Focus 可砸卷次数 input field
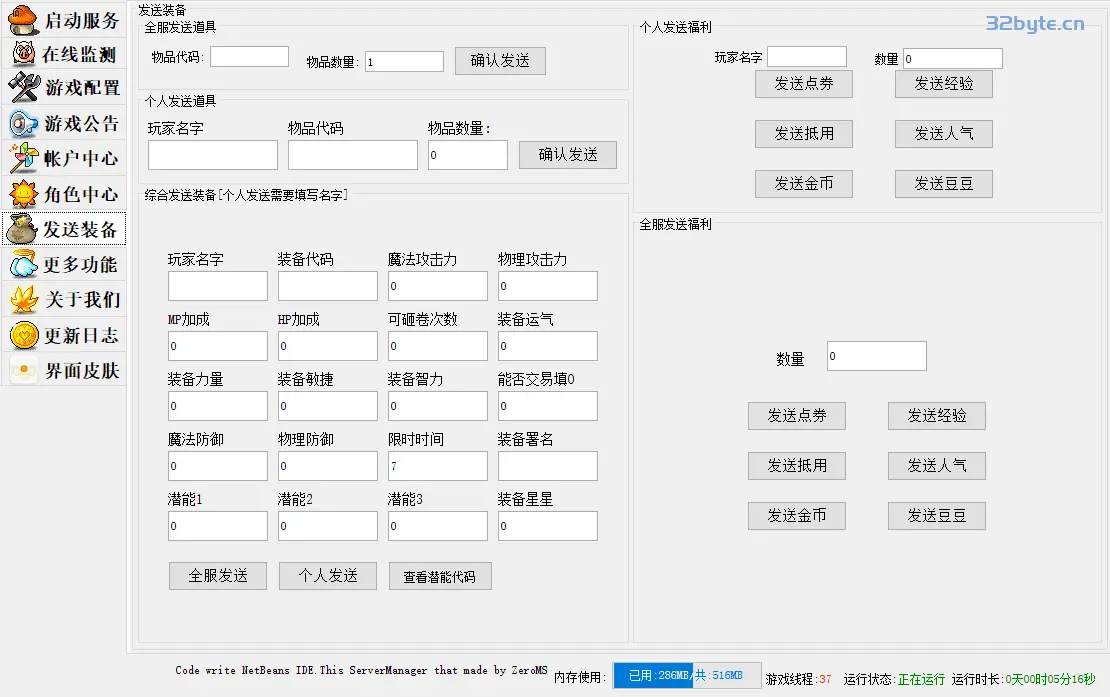Viewport: 1110px width, 697px height. click(437, 346)
